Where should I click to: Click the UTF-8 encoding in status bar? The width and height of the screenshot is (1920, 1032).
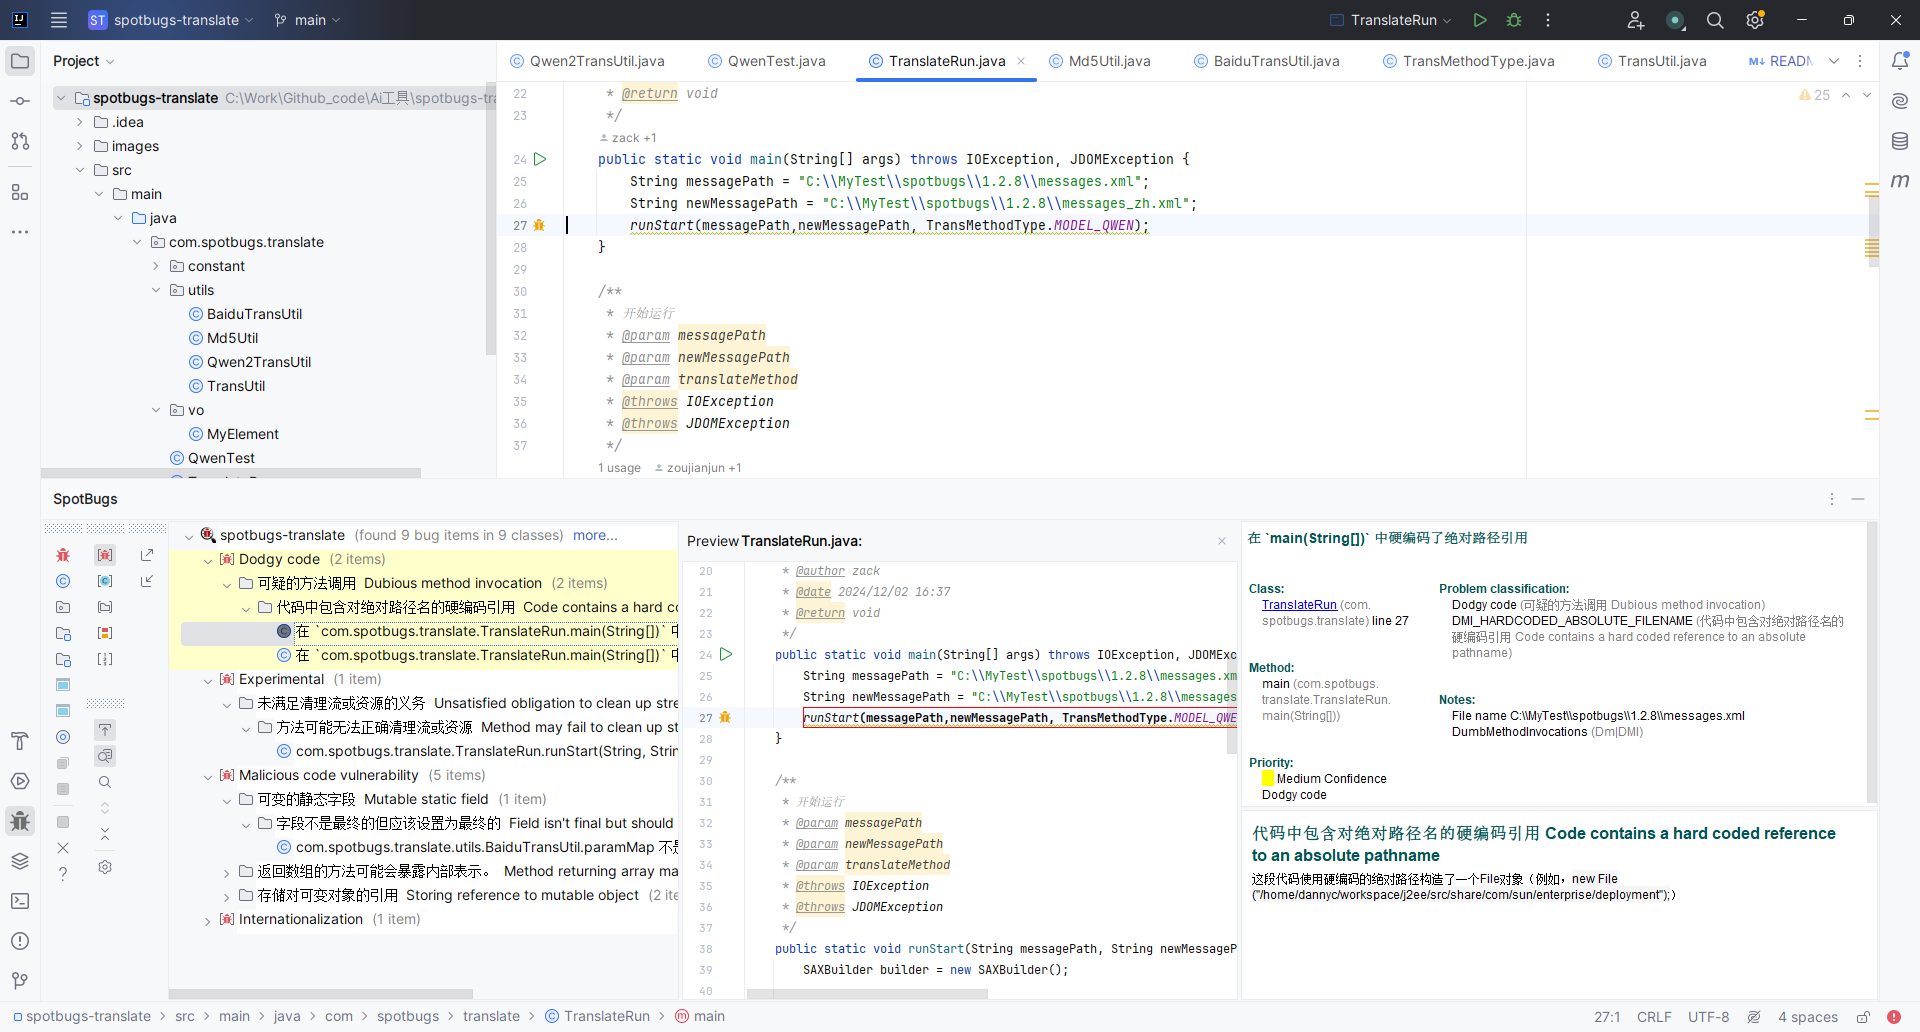[x=1708, y=1017]
